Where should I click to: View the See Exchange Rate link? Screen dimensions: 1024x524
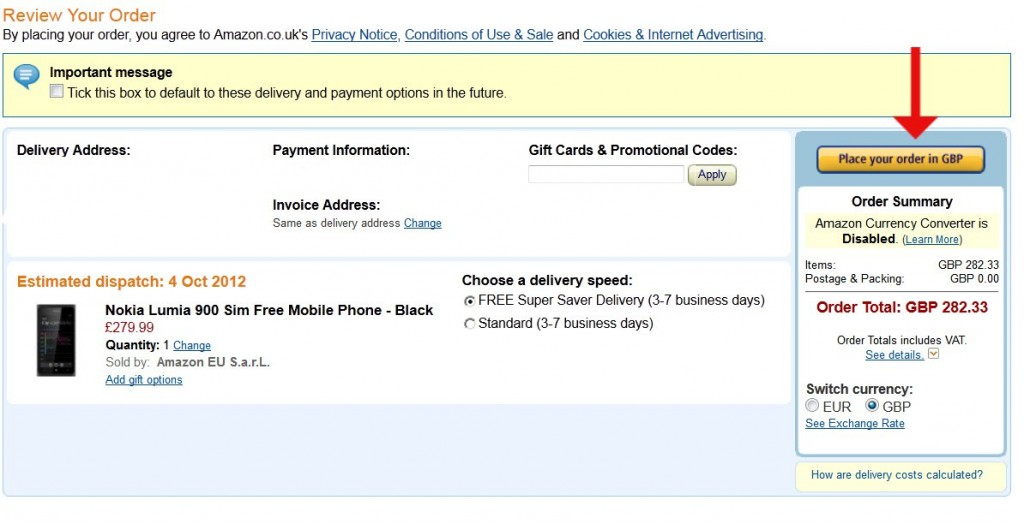coord(855,424)
